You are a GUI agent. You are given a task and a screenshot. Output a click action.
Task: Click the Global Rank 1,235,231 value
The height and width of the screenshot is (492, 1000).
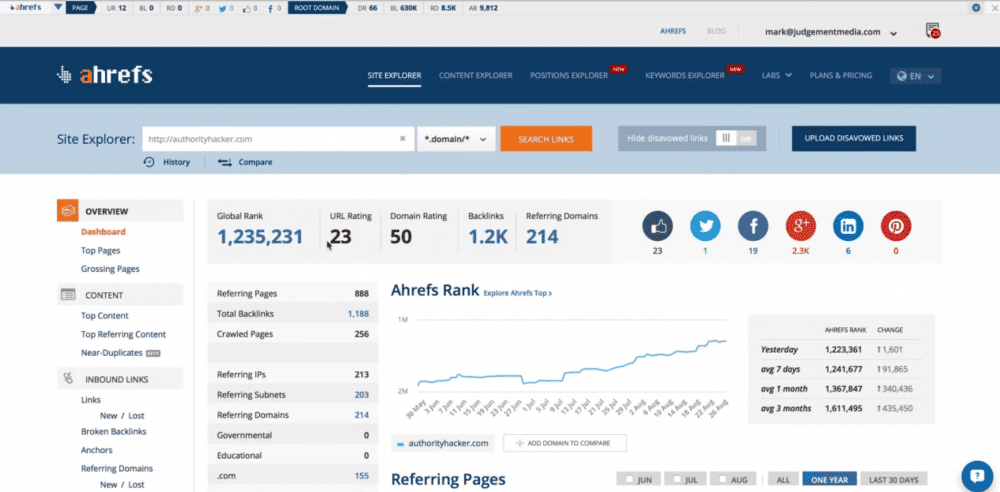click(x=260, y=237)
